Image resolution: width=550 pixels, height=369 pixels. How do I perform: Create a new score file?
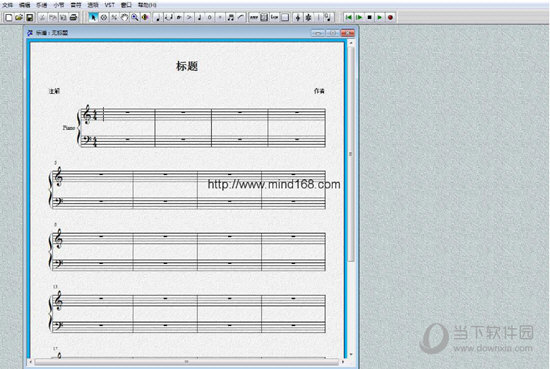tap(9, 17)
